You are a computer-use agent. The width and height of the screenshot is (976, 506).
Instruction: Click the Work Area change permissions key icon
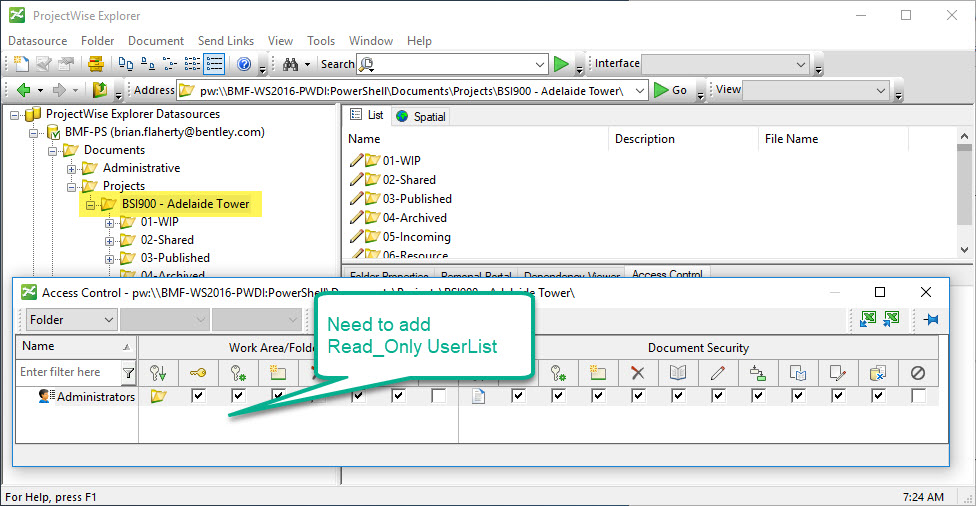(198, 373)
